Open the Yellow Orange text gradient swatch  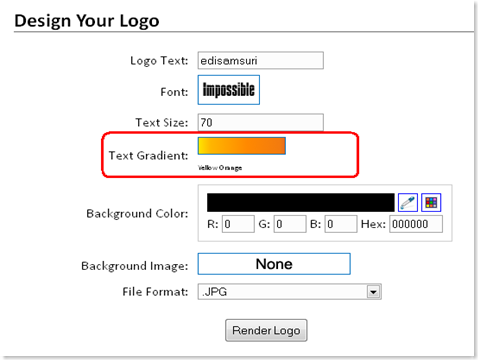pos(242,146)
